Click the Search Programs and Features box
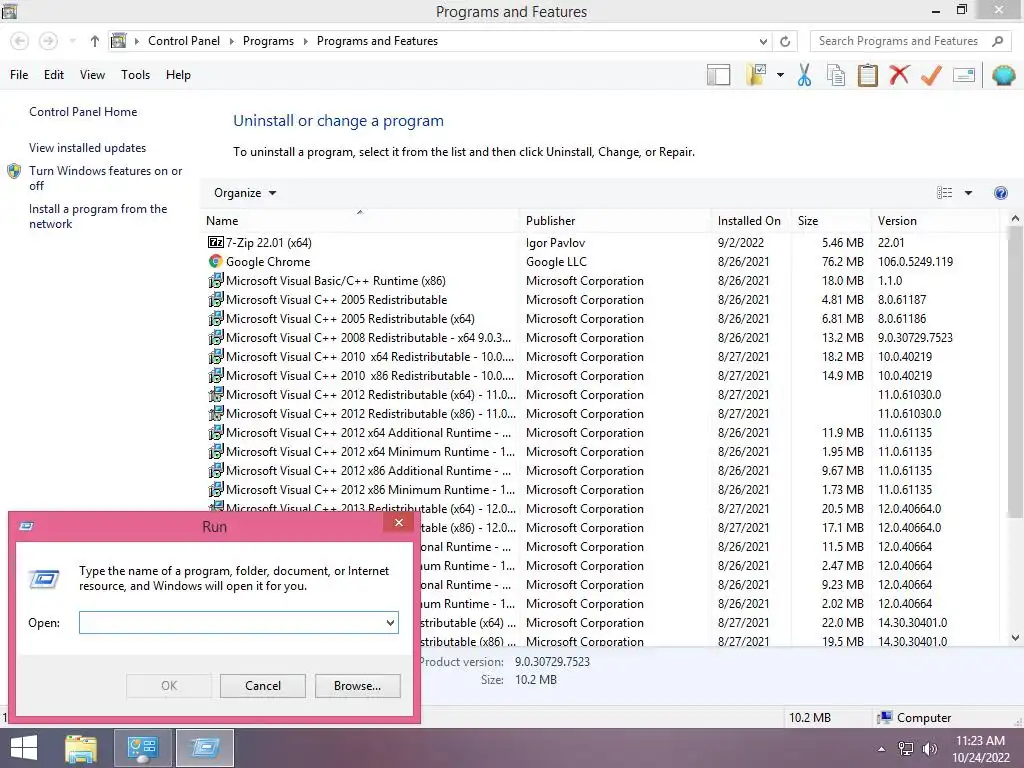Screen dimensions: 1024x768 tap(899, 41)
